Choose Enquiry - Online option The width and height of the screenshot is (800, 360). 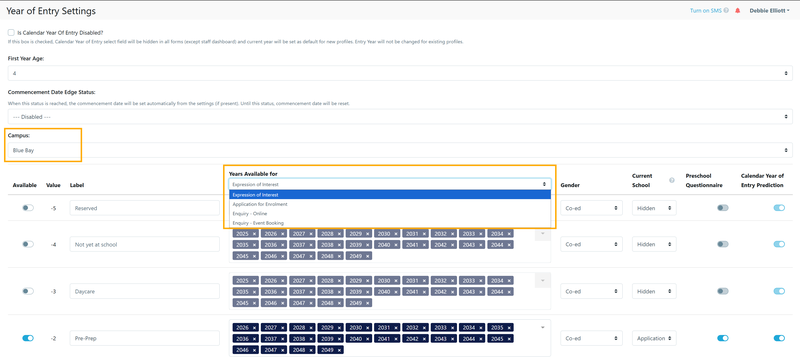point(390,213)
